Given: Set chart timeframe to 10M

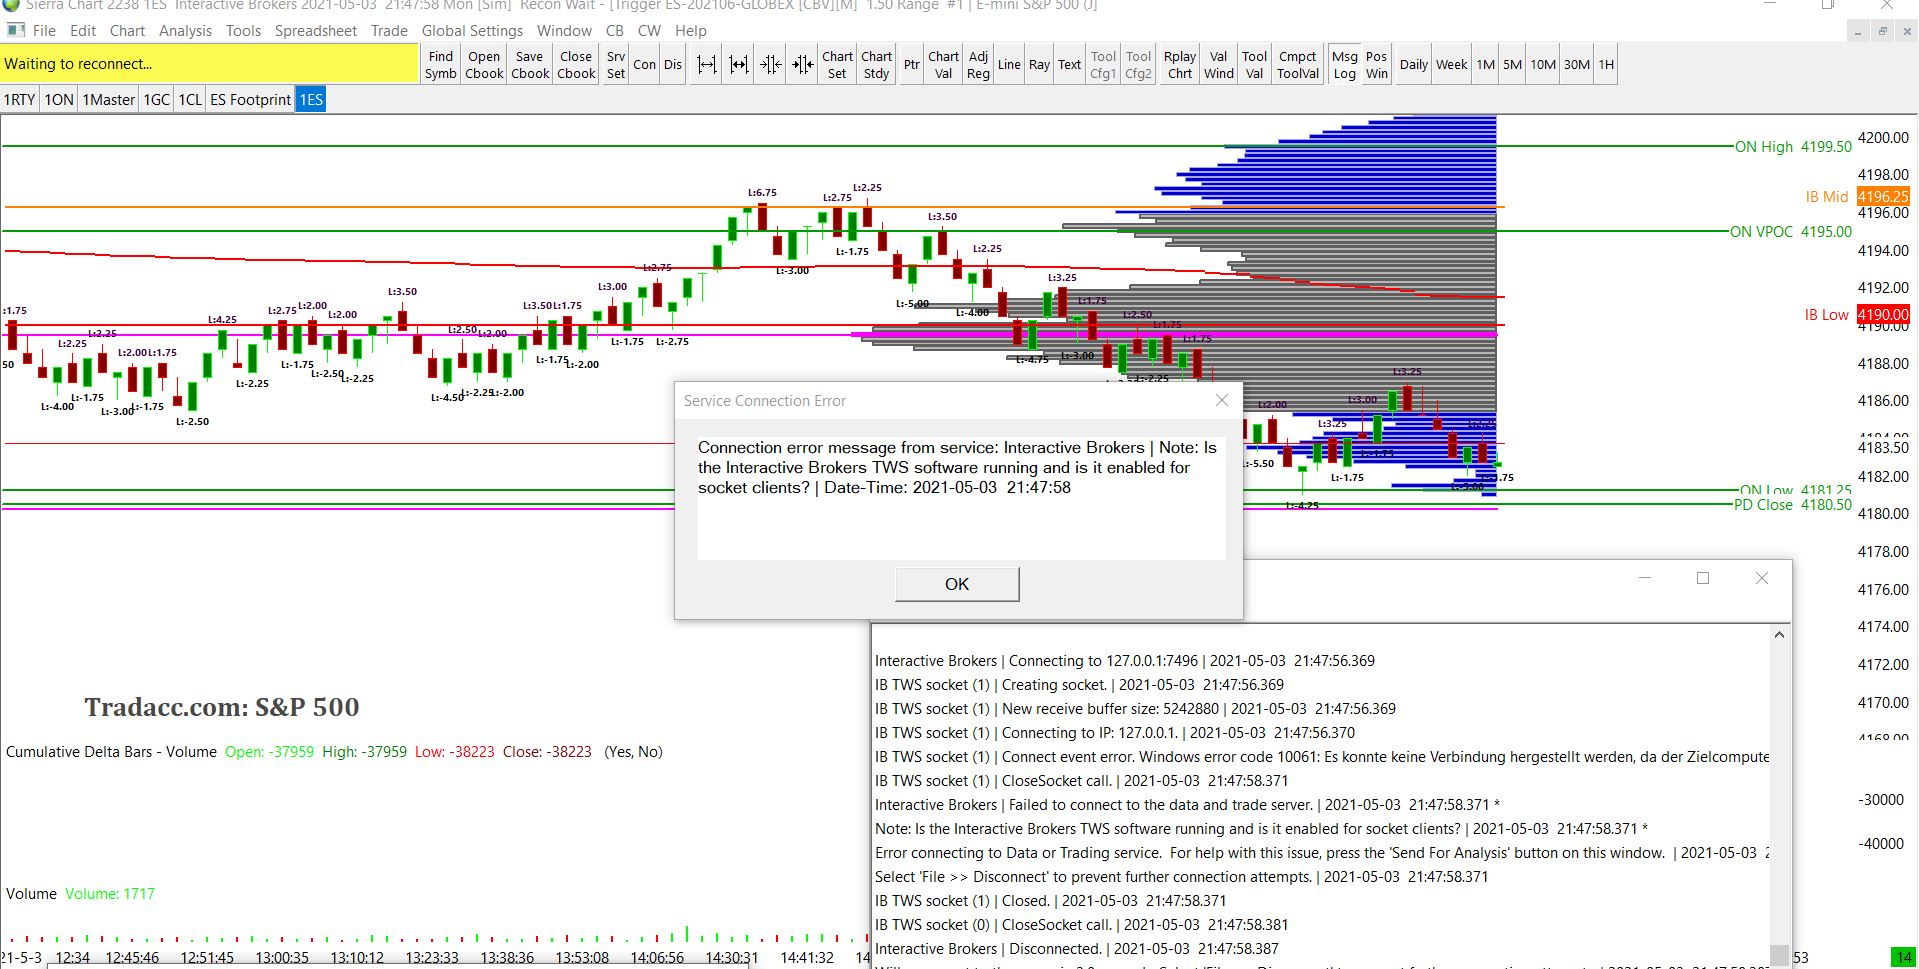Looking at the screenshot, I should pos(1543,65).
